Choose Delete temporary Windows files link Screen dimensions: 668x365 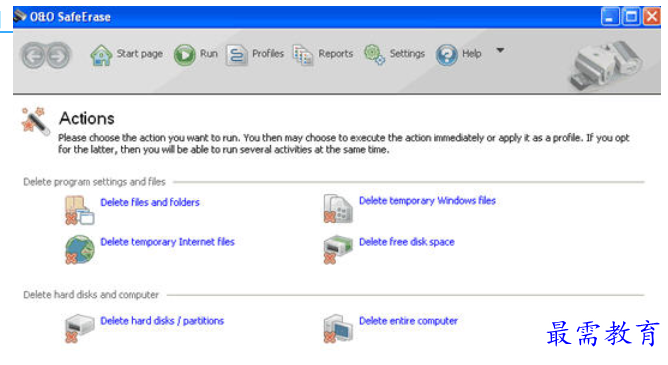click(427, 201)
